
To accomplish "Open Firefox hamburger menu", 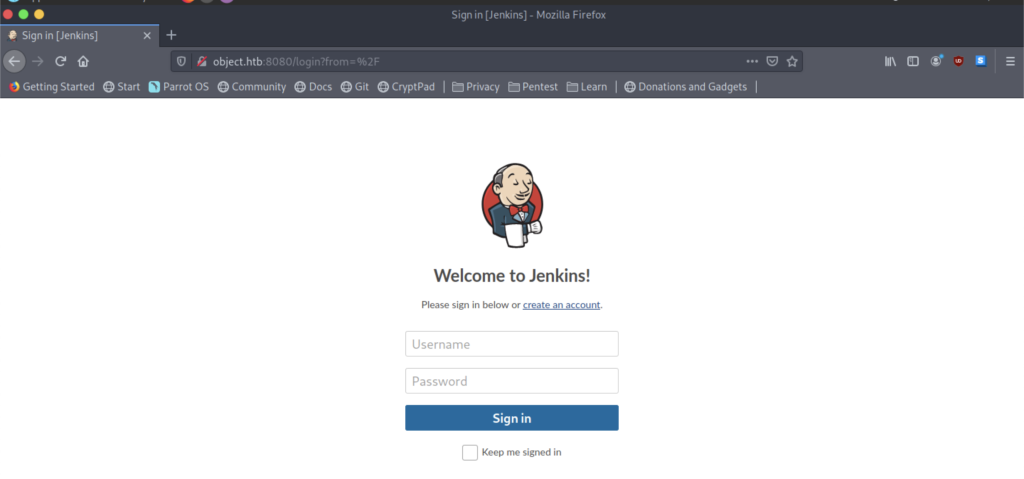I will pos(1010,61).
